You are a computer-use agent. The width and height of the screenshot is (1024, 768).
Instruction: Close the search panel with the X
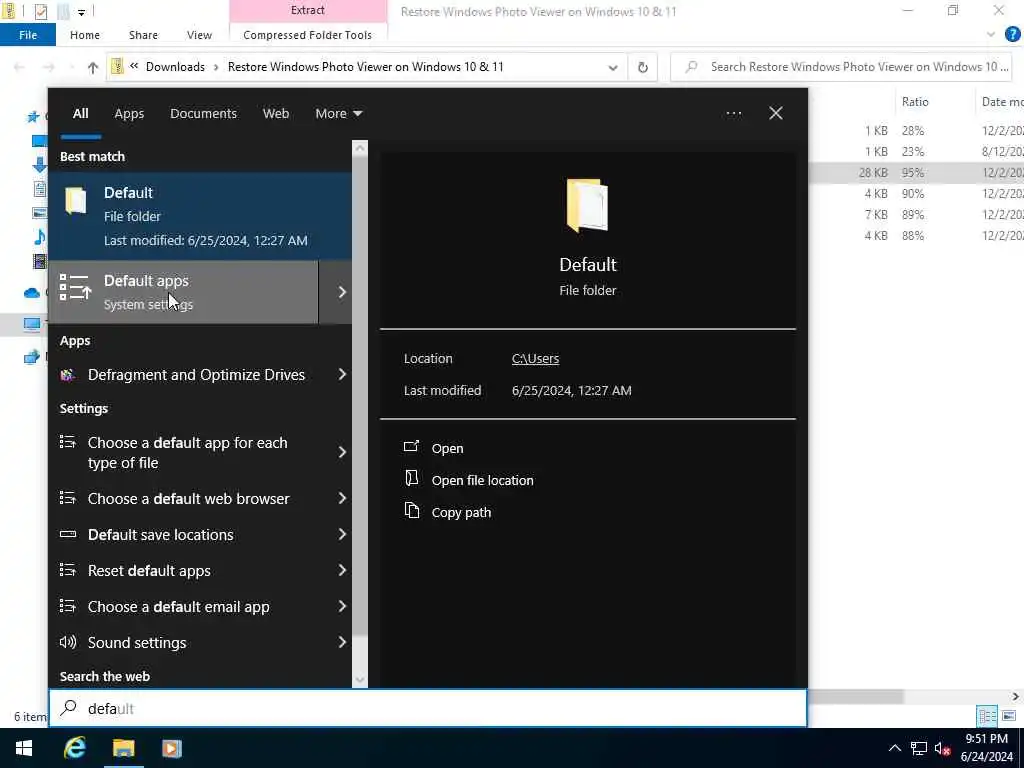776,114
